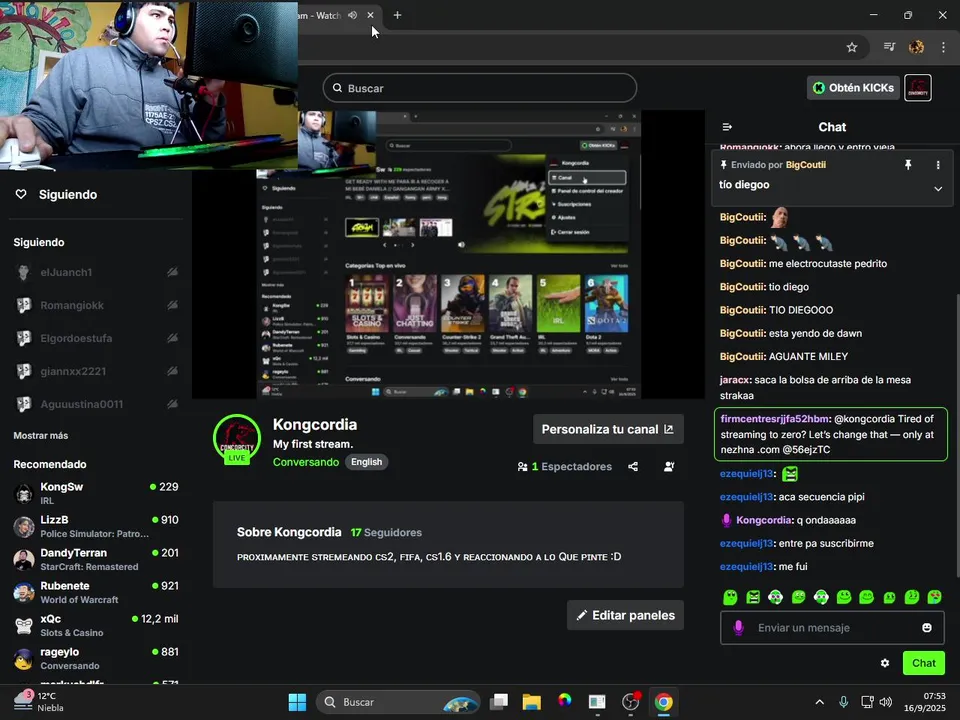Open the weather widget 12°C Niebla
The width and height of the screenshot is (960, 720).
pos(39,702)
